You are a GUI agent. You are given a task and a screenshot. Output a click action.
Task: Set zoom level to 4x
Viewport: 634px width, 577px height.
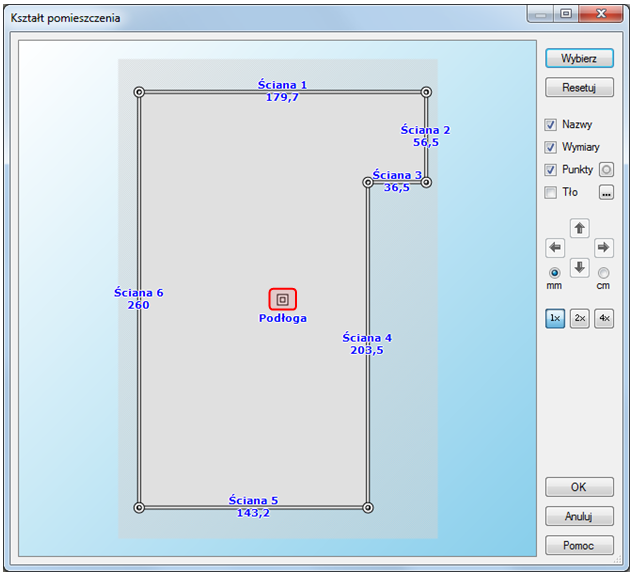(x=603, y=318)
